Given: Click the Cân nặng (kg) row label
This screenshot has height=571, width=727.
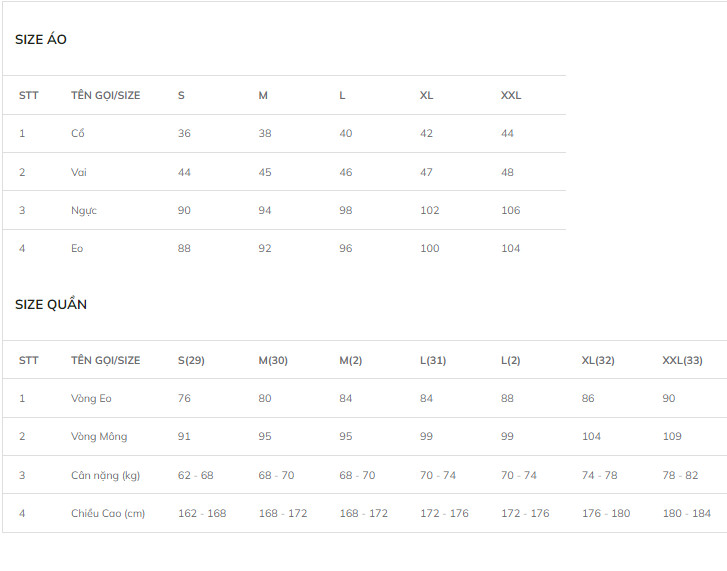Looking at the screenshot, I should click(x=106, y=475).
